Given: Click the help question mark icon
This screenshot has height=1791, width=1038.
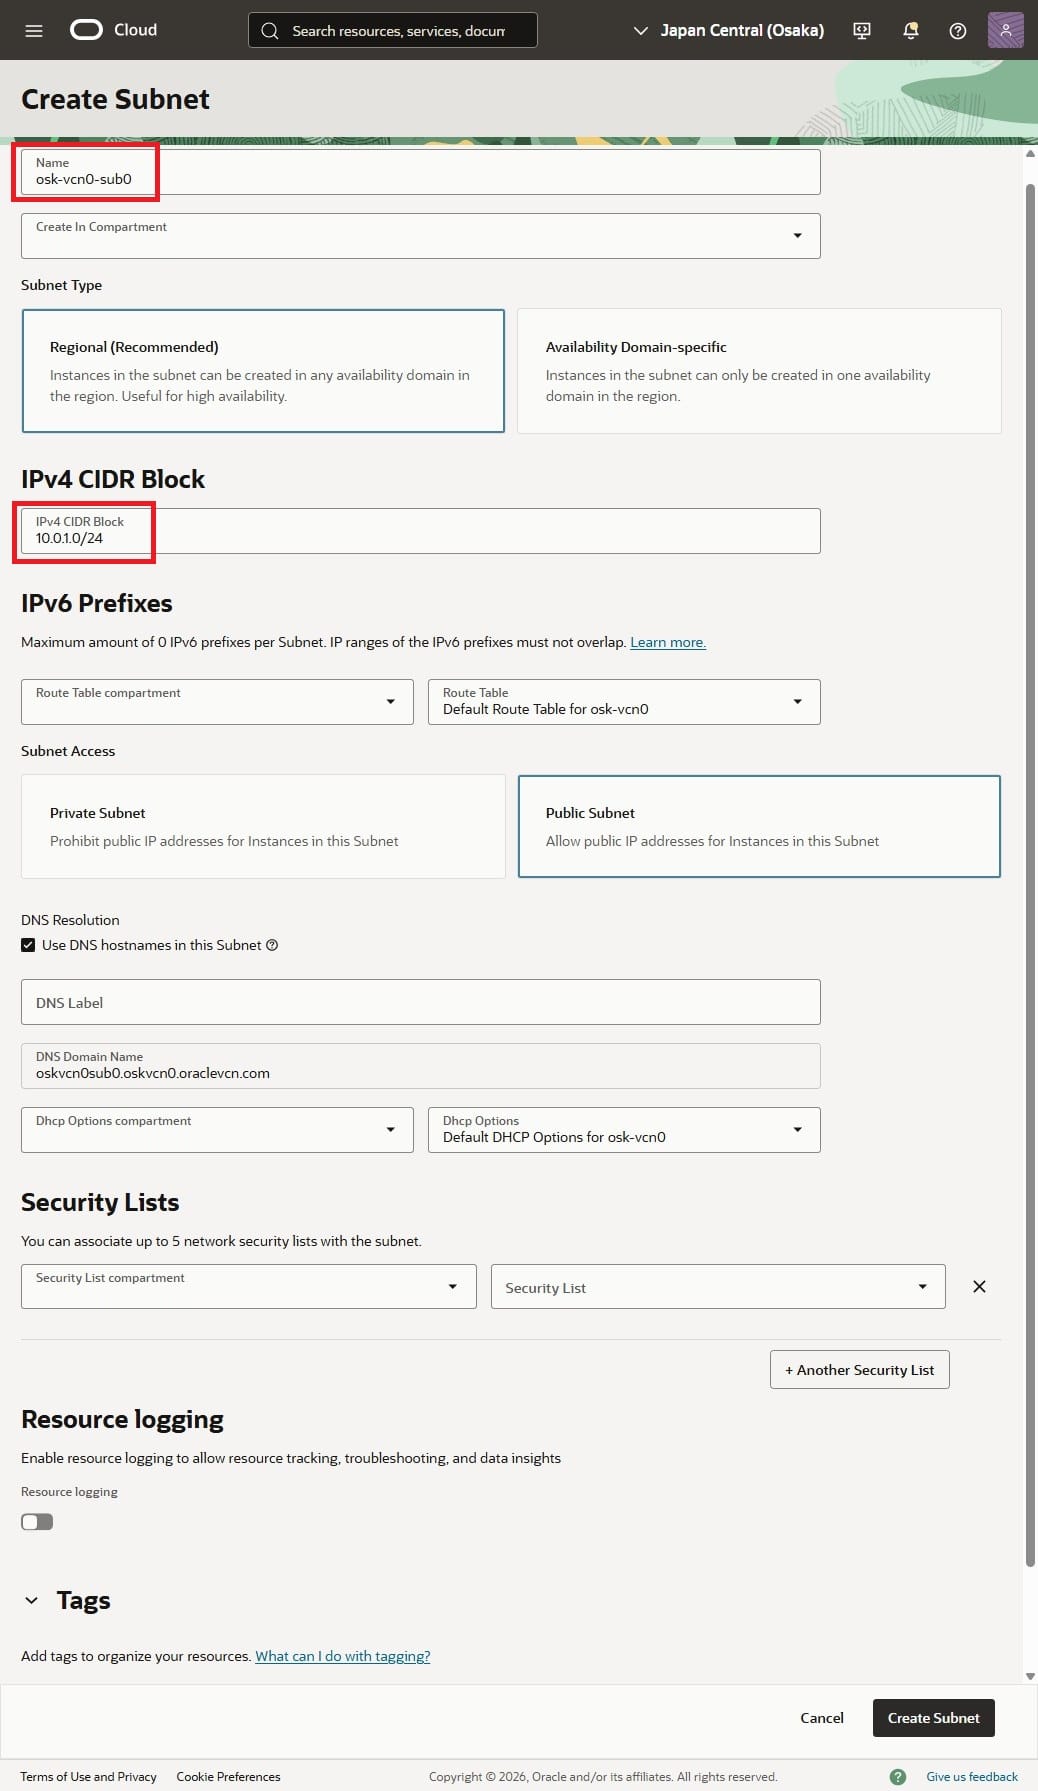Looking at the screenshot, I should click(957, 30).
